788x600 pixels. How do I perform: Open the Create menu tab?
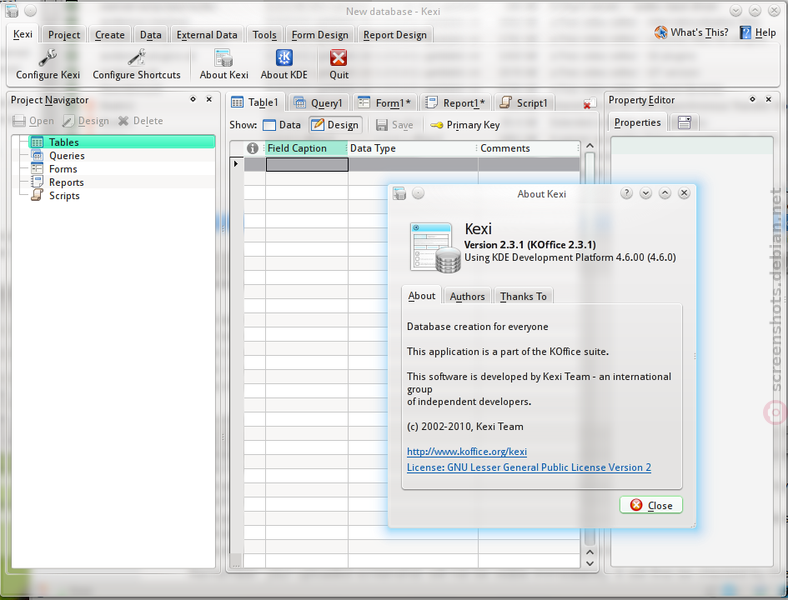coord(110,35)
